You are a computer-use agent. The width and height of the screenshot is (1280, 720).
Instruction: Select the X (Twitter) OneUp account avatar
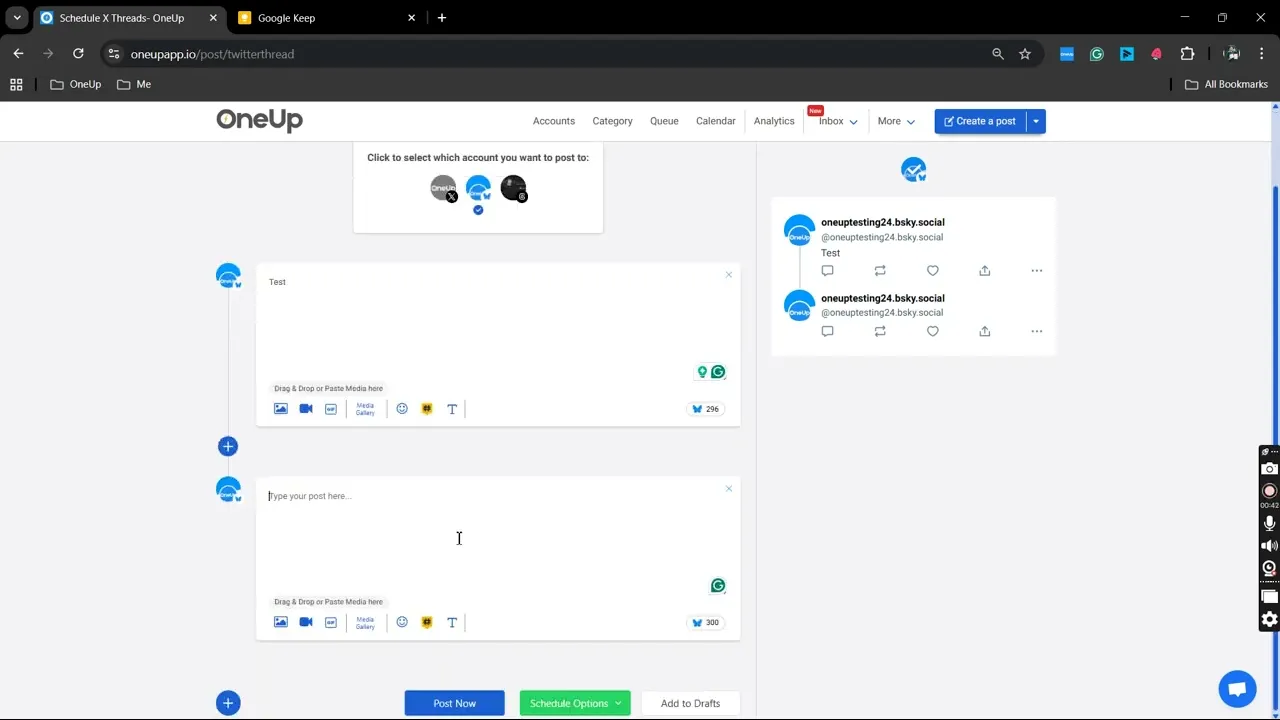tap(443, 188)
